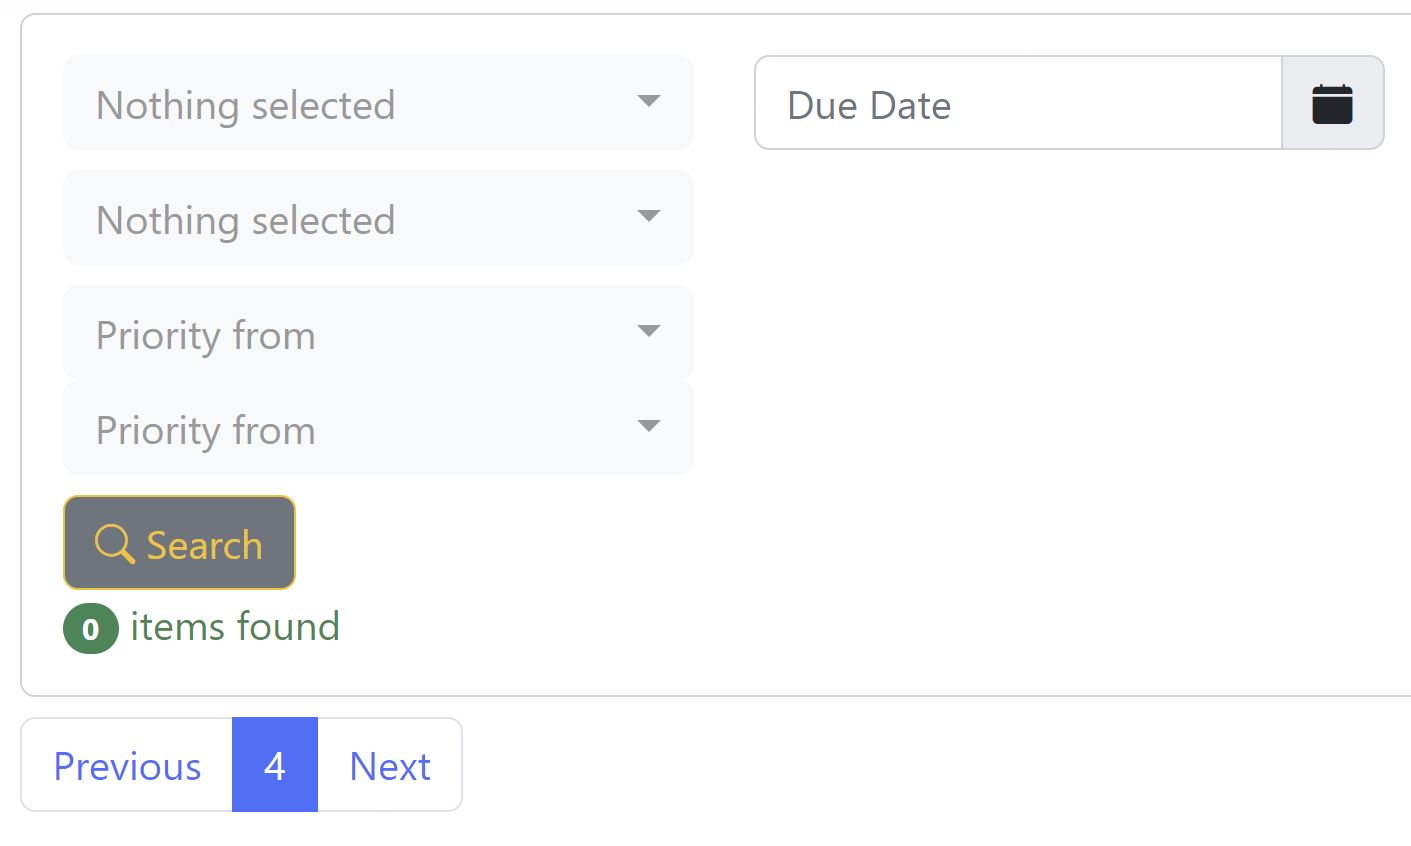The height and width of the screenshot is (846, 1411).
Task: Click the Search button
Action: point(179,543)
